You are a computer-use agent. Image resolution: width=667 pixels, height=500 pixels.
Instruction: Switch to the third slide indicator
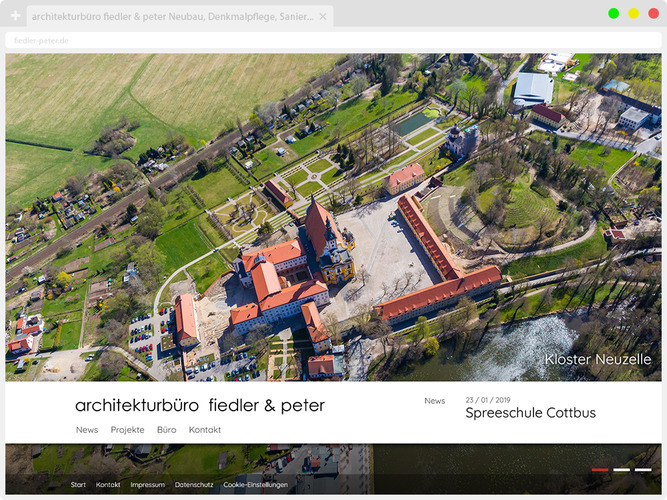tap(643, 469)
